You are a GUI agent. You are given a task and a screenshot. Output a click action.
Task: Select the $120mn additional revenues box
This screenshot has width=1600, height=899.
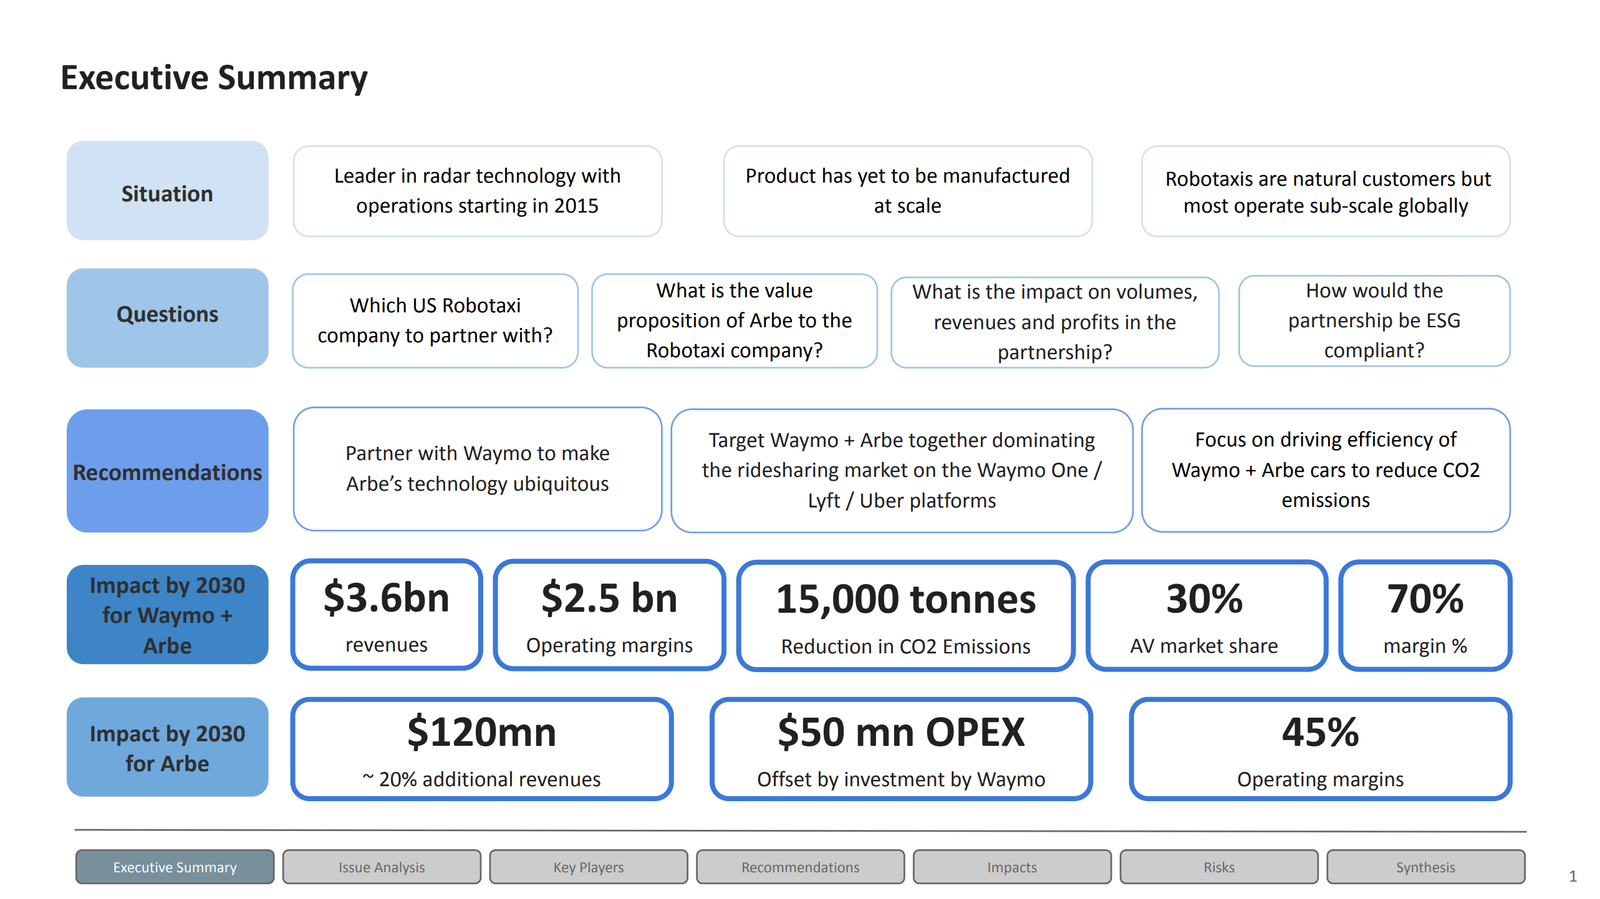click(481, 749)
